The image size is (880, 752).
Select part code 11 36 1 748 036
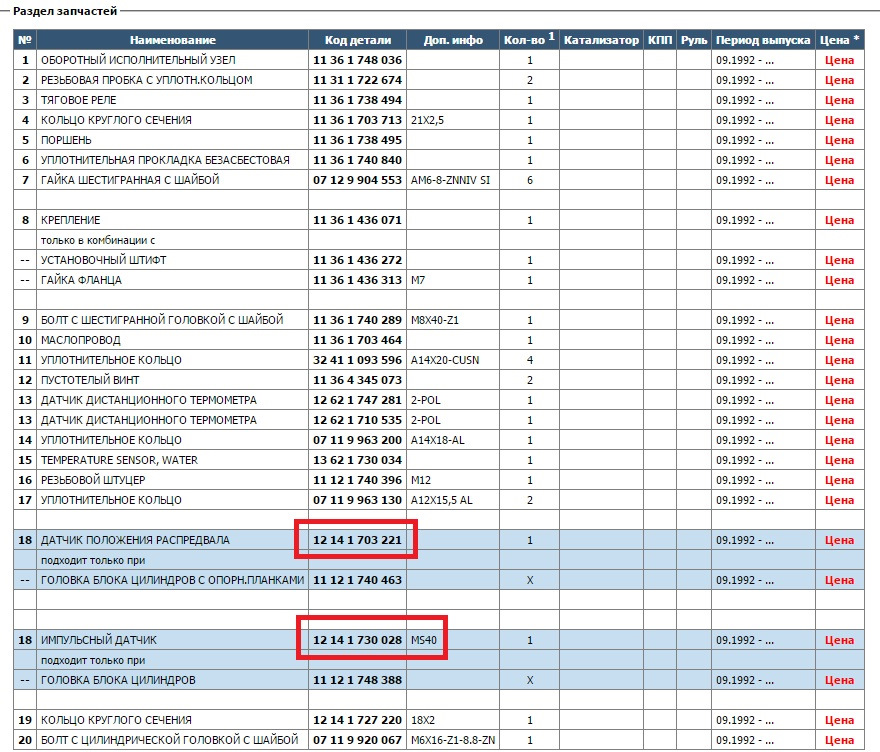click(358, 60)
